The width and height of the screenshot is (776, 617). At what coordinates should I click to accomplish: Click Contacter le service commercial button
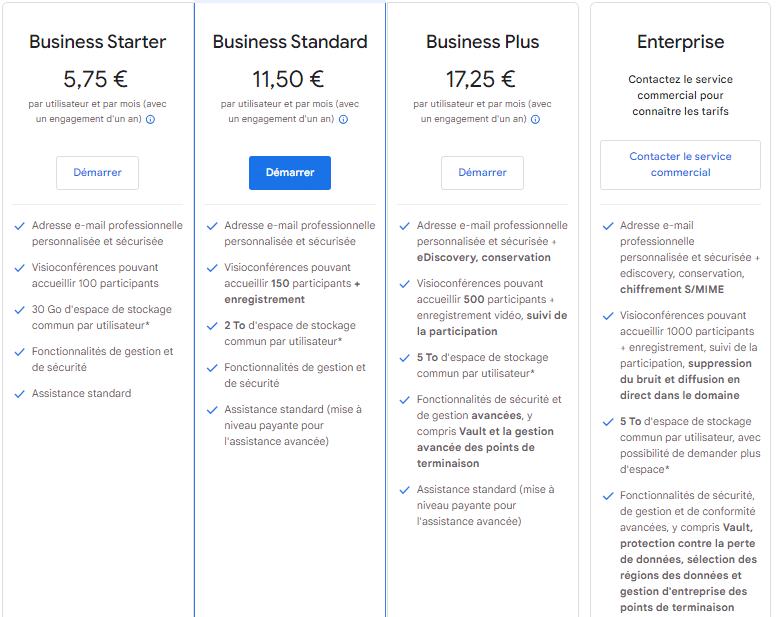coord(680,165)
